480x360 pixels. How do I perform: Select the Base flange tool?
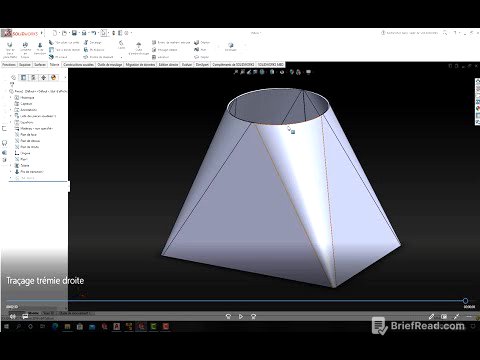(x=10, y=50)
